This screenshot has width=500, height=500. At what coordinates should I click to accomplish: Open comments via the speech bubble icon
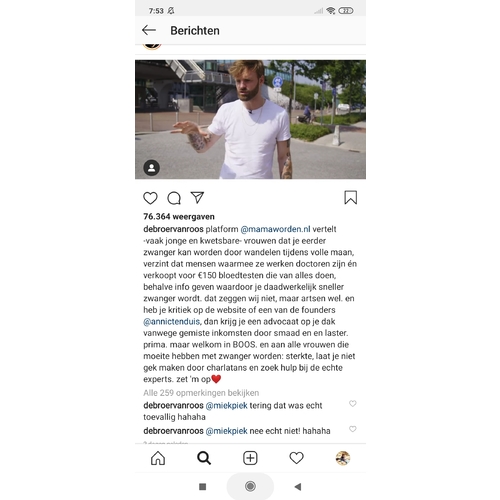[x=174, y=198]
